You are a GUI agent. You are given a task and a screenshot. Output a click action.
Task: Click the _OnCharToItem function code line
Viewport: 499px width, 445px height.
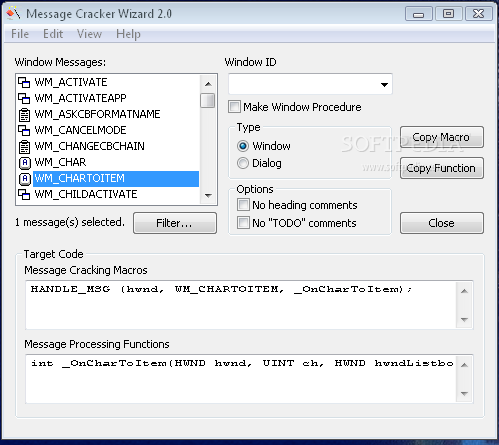[242, 363]
